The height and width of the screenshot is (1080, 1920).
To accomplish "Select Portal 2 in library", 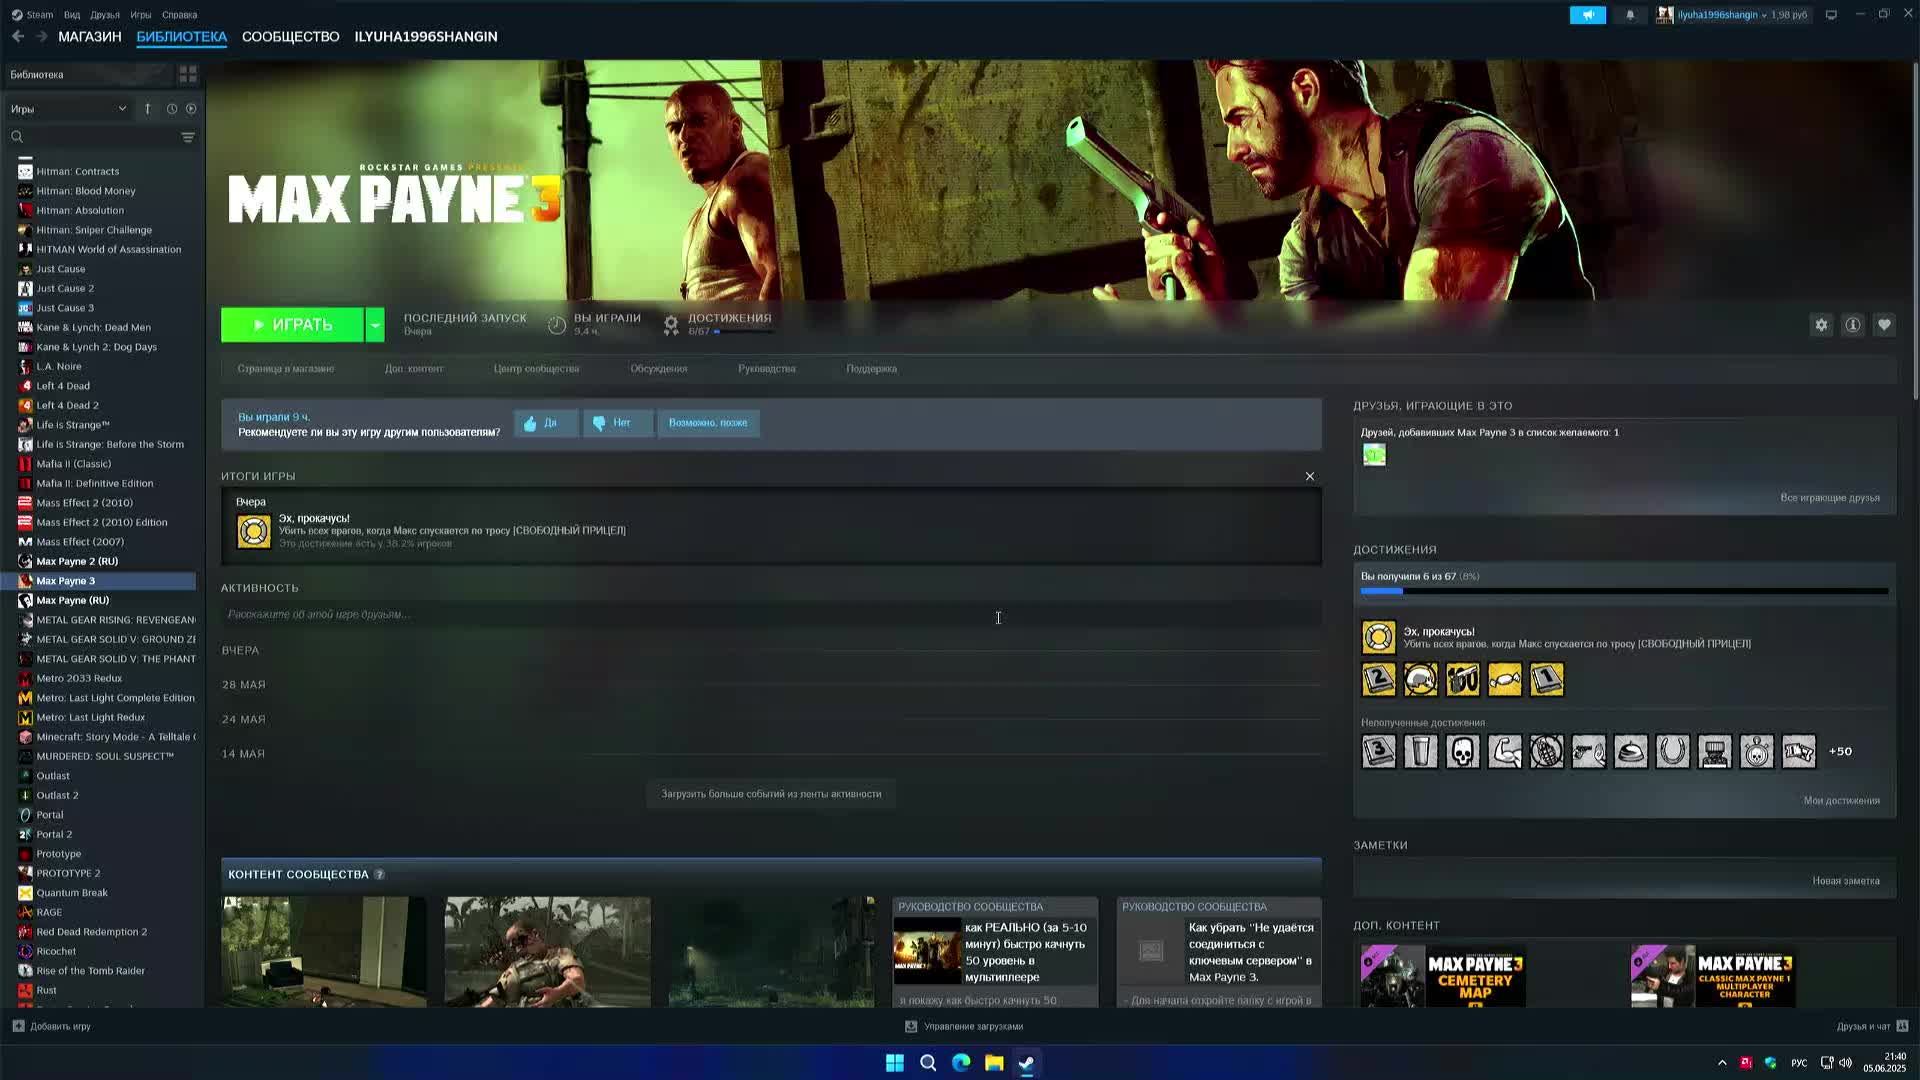I will [x=54, y=834].
